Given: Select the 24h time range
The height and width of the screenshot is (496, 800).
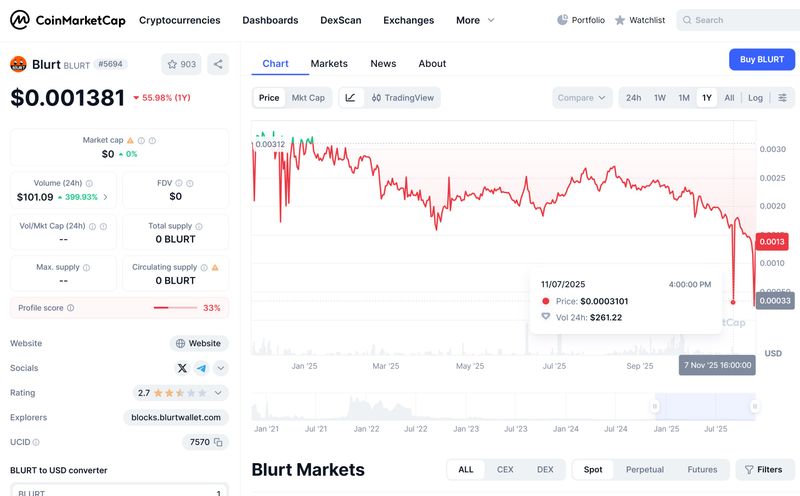Looking at the screenshot, I should (633, 98).
